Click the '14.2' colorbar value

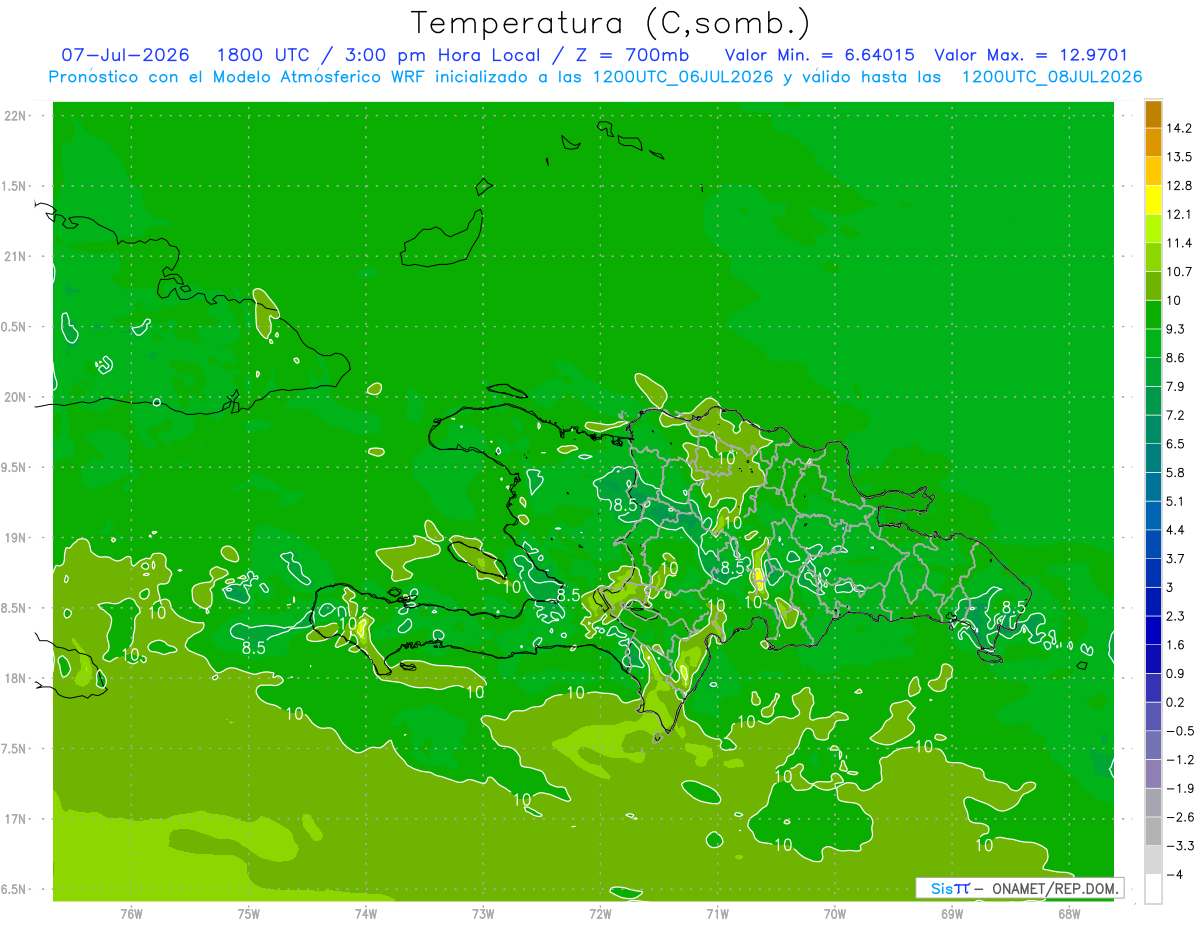tap(1179, 128)
